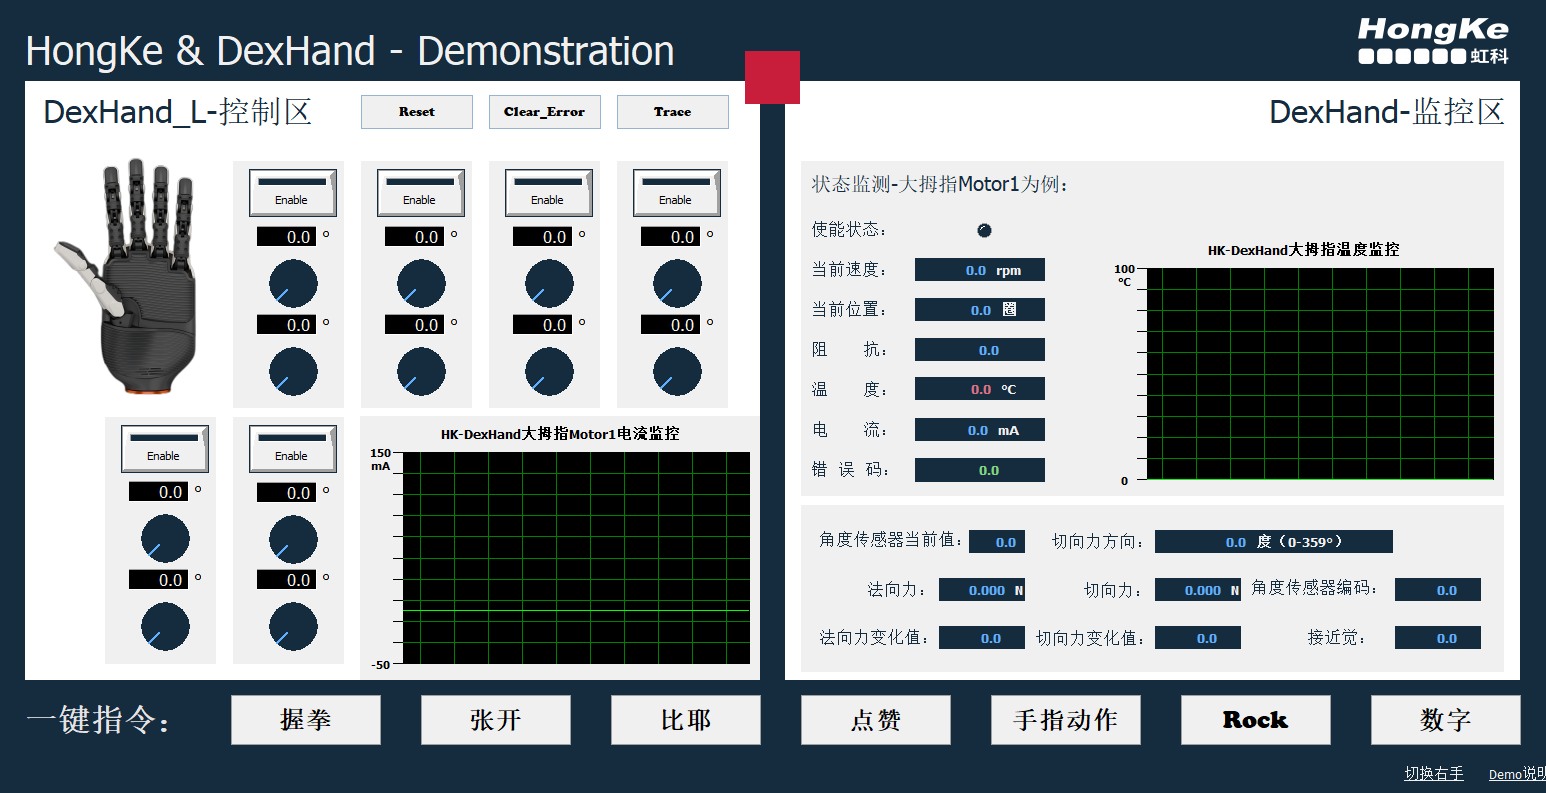Click the 握拳 fist gesture button
Screen dimensions: 1546x793
pyautogui.click(x=306, y=719)
